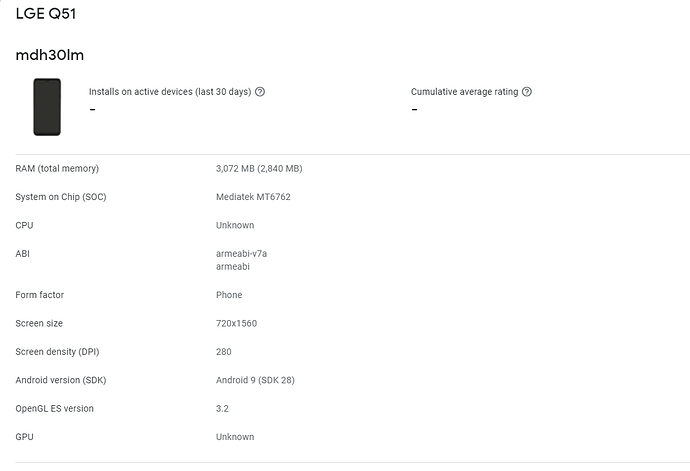690x471 pixels.
Task: Select the Mediatek MT6762 value
Action: [x=253, y=197]
